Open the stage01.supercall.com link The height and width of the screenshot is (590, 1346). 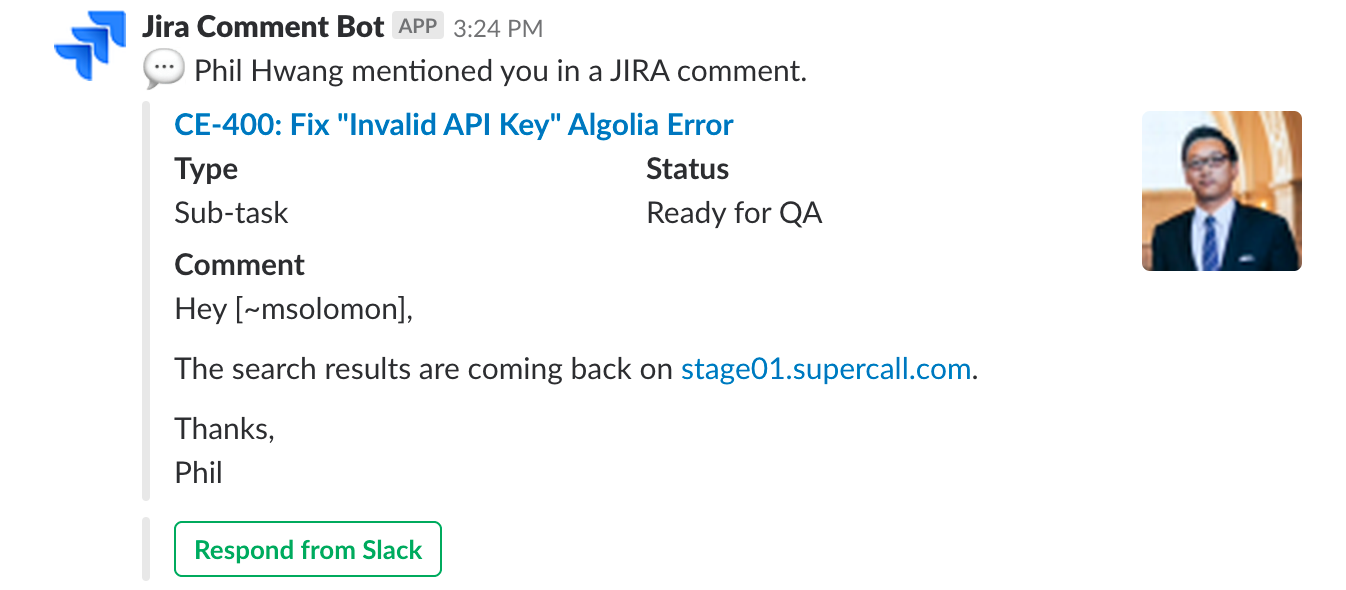(825, 369)
